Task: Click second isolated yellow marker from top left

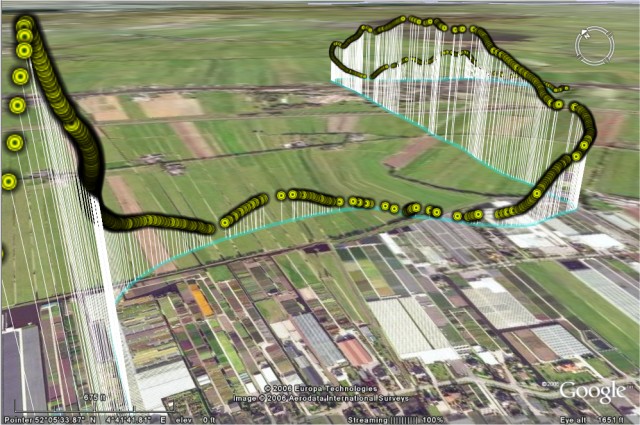Action: 17,105
